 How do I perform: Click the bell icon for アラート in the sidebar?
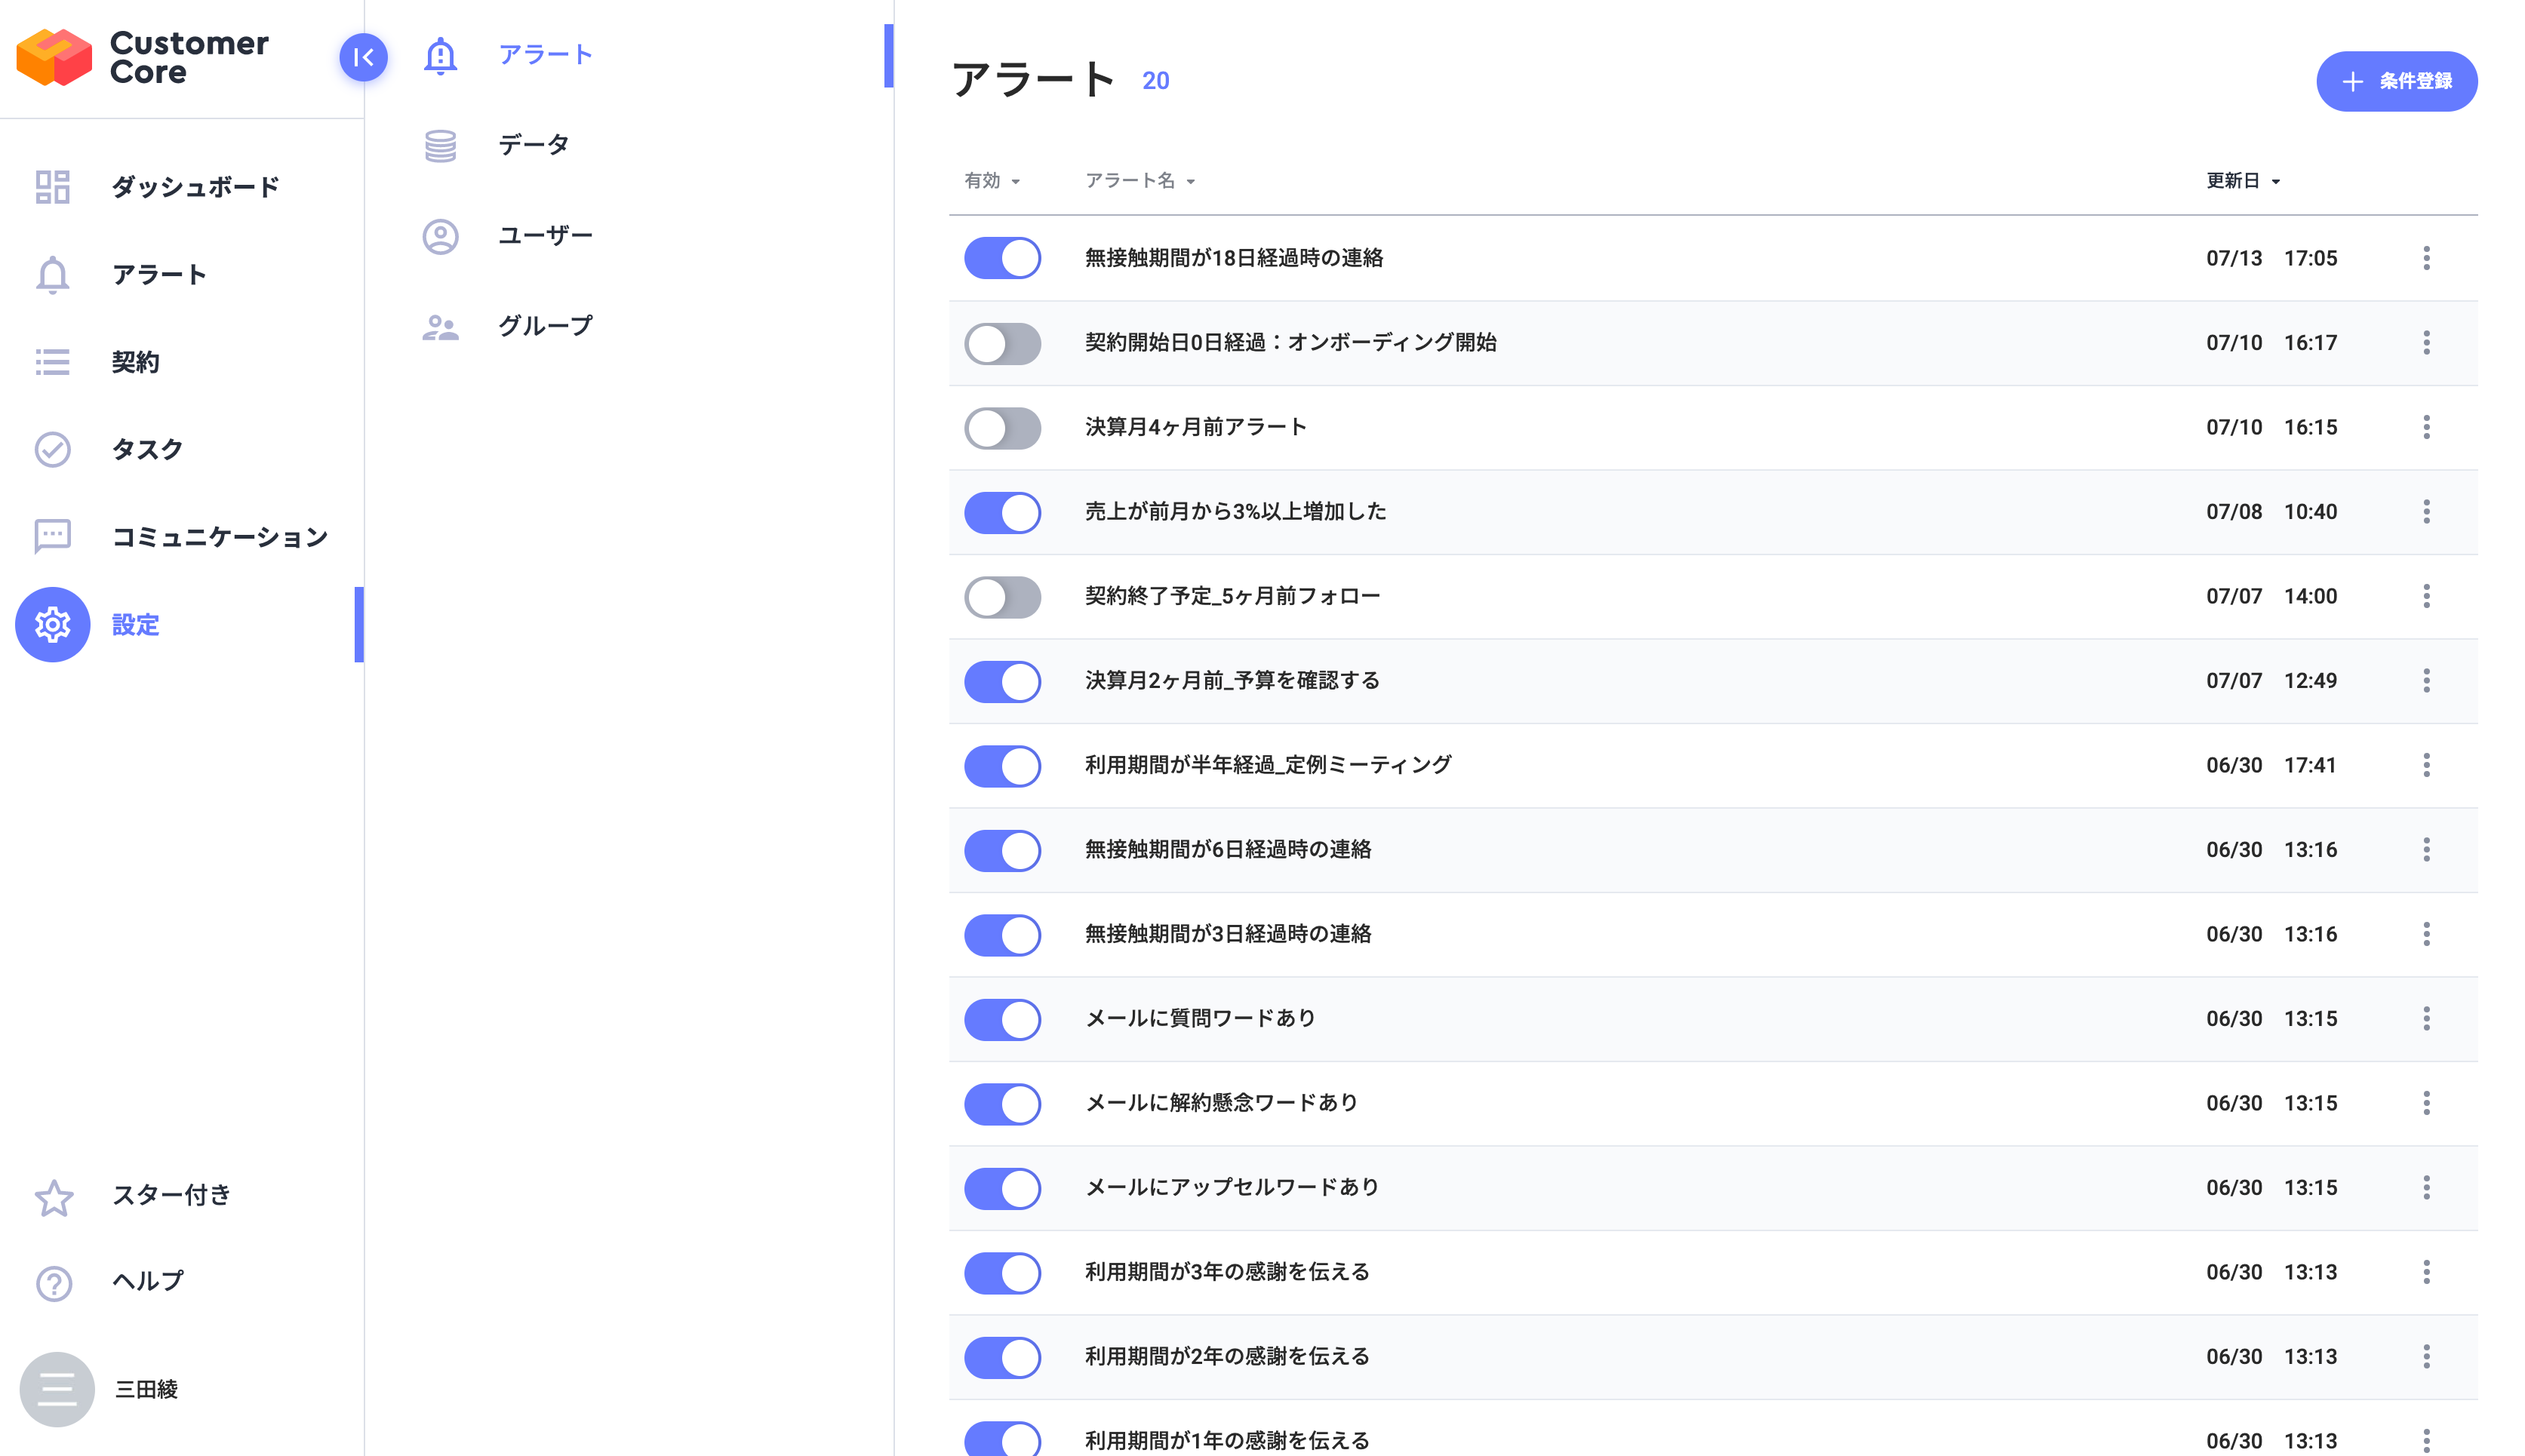(52, 275)
